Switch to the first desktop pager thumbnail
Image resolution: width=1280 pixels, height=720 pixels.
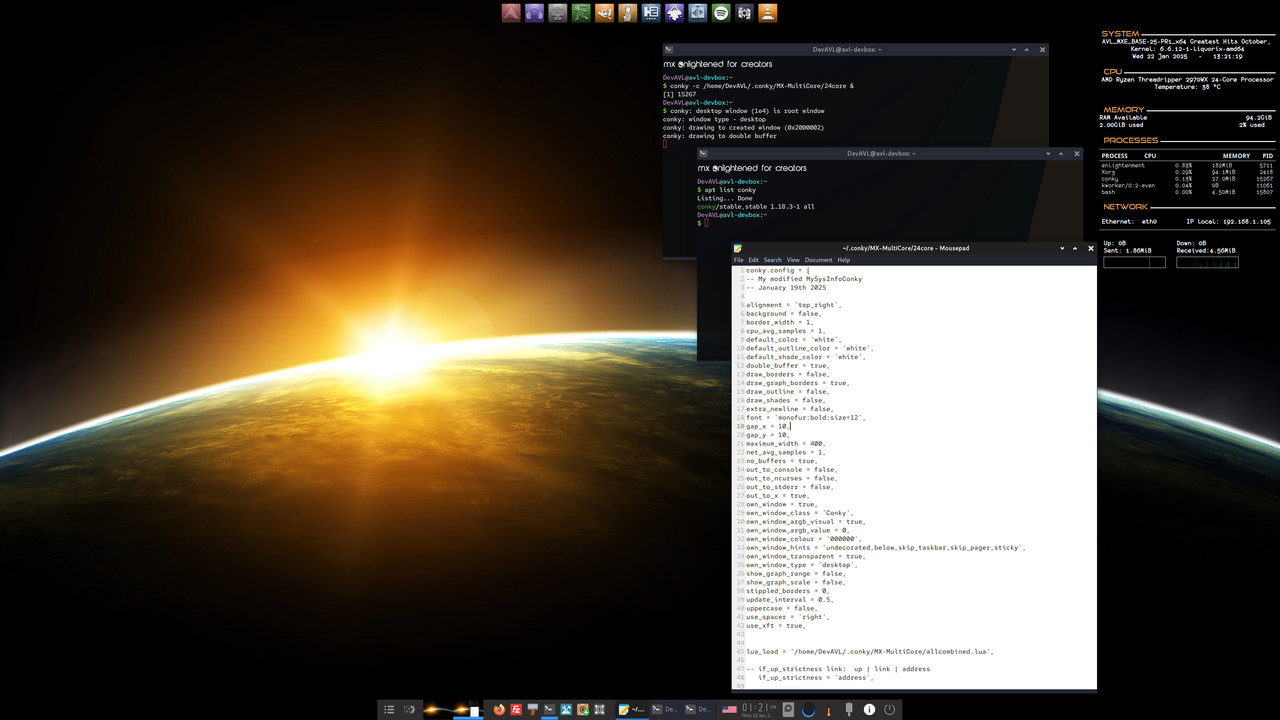tap(436, 709)
